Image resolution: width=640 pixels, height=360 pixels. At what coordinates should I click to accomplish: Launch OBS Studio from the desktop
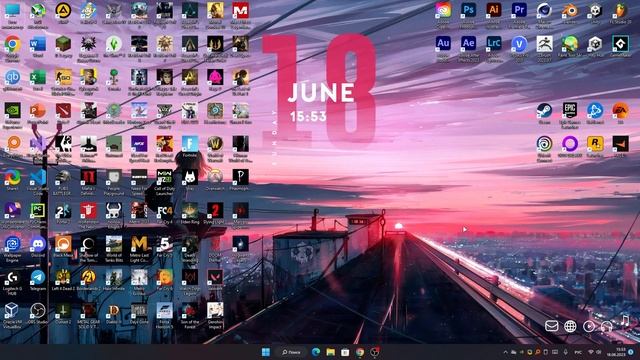(x=38, y=311)
